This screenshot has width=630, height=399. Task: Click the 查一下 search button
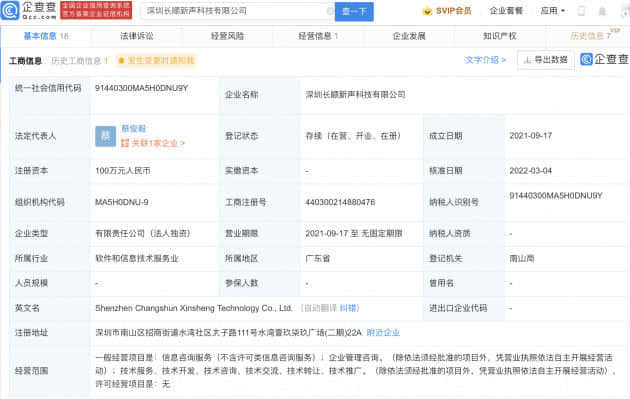coord(354,12)
